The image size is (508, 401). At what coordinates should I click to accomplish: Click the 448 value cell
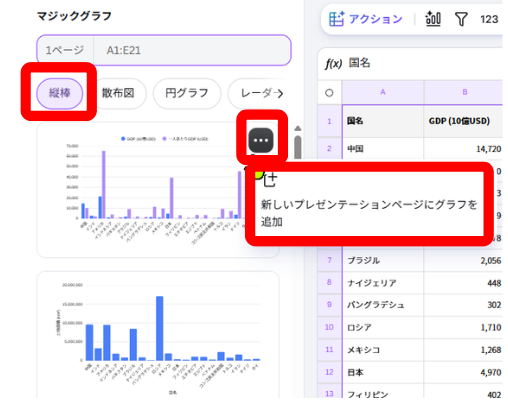pos(463,283)
